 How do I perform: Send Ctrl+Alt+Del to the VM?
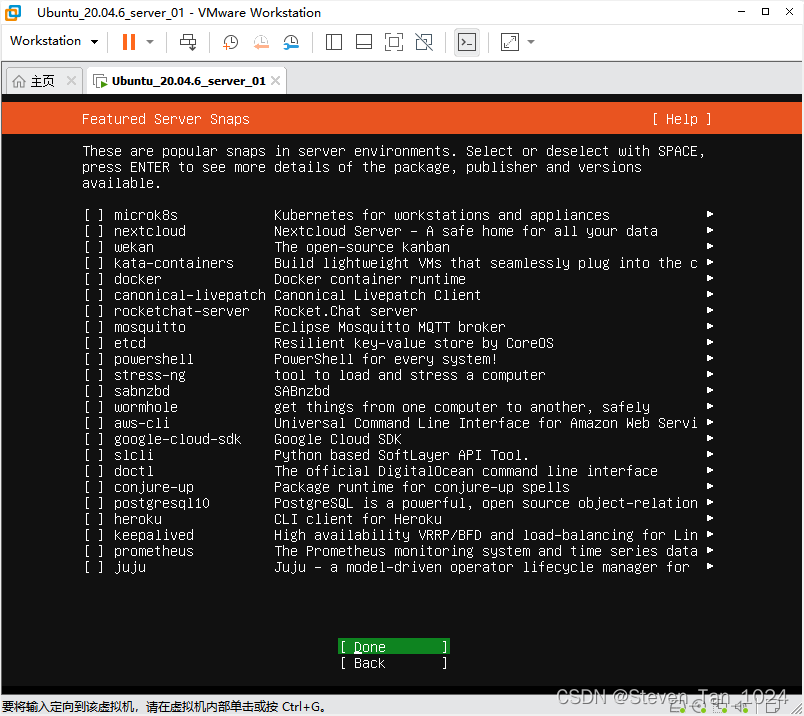pos(188,42)
